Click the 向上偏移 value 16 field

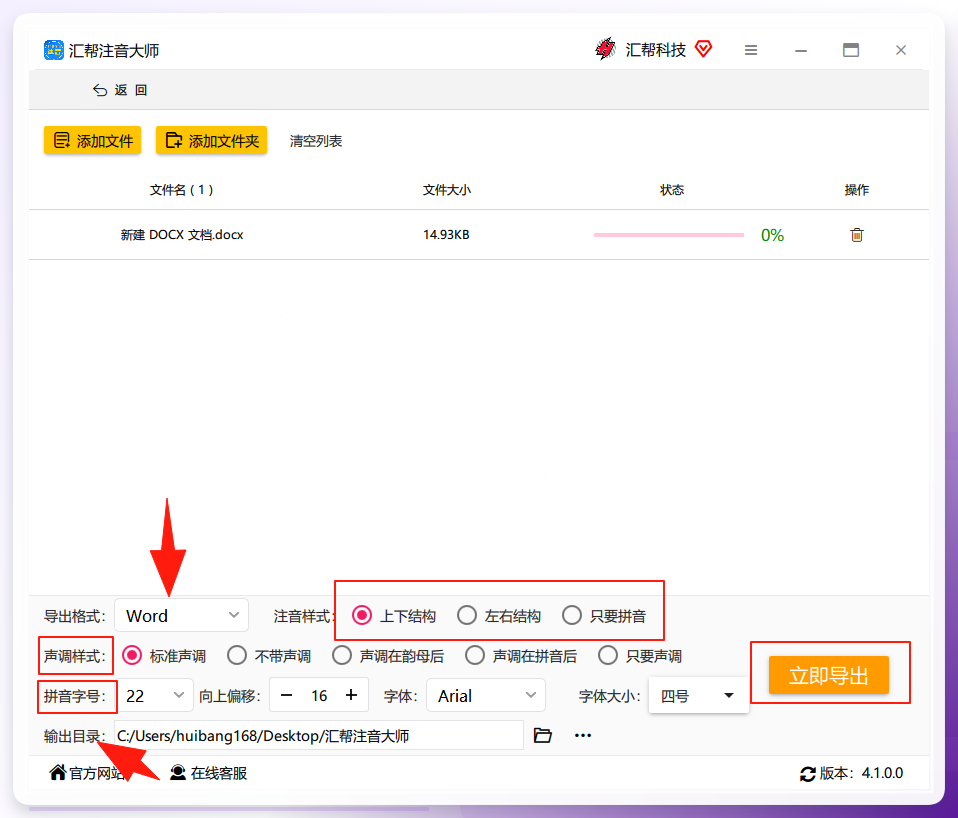[x=319, y=696]
